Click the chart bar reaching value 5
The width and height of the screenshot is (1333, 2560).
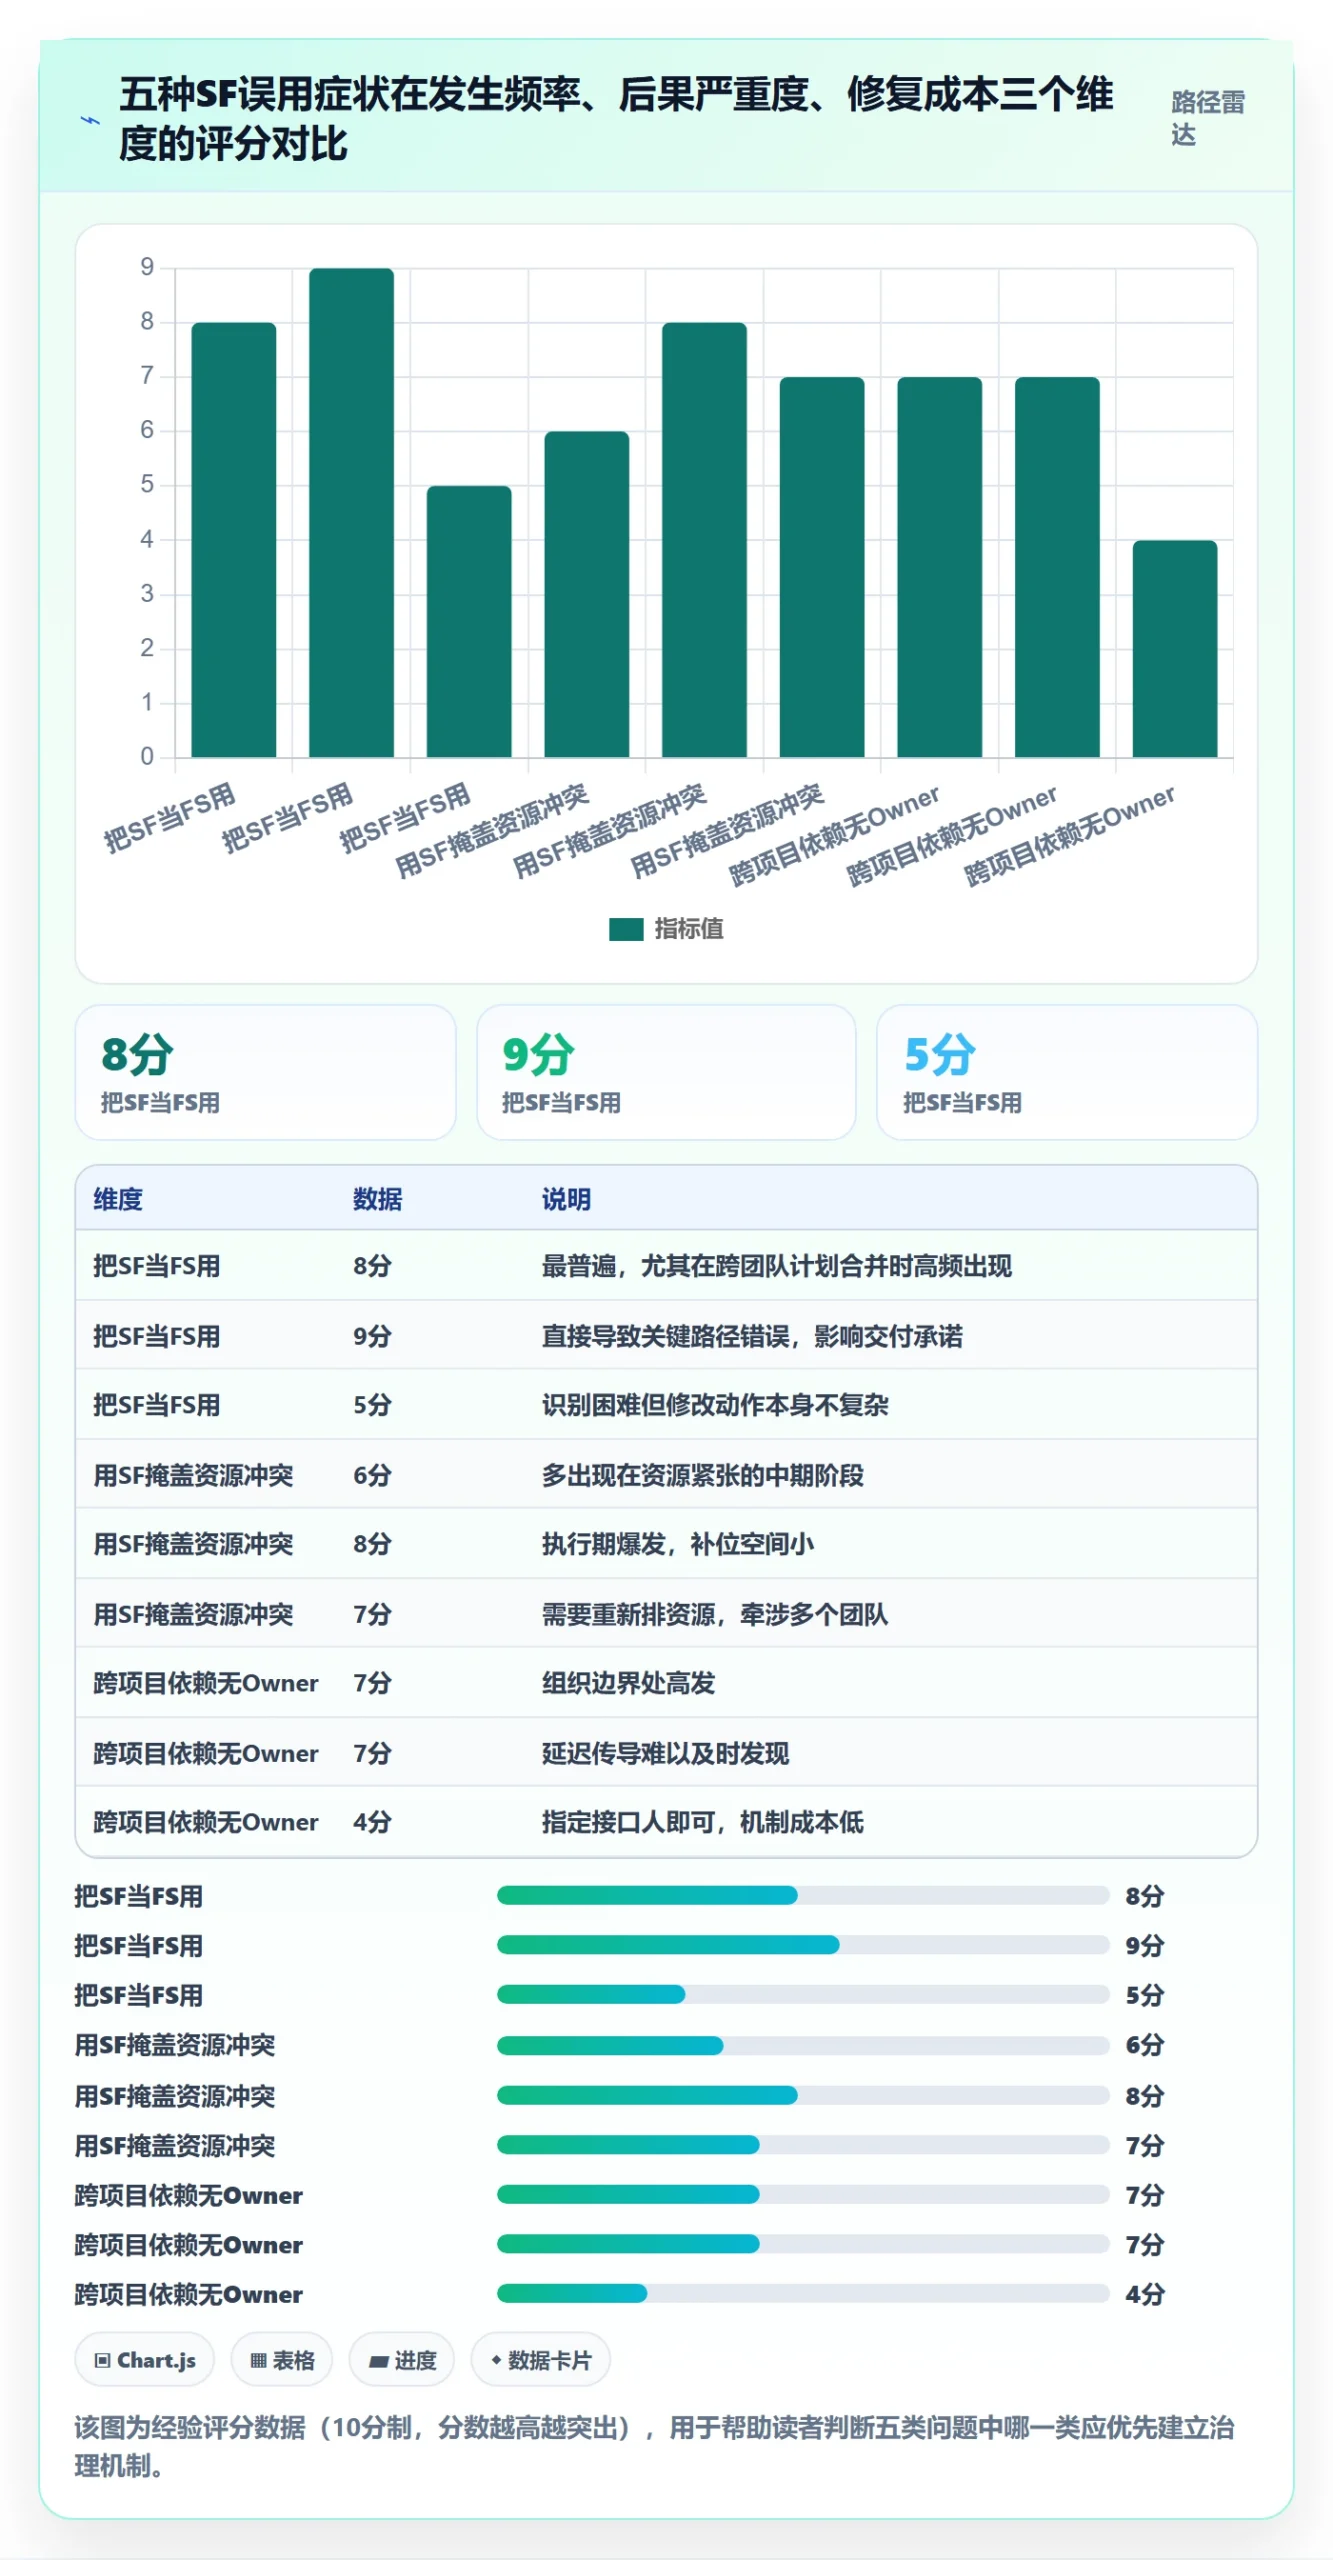click(469, 621)
